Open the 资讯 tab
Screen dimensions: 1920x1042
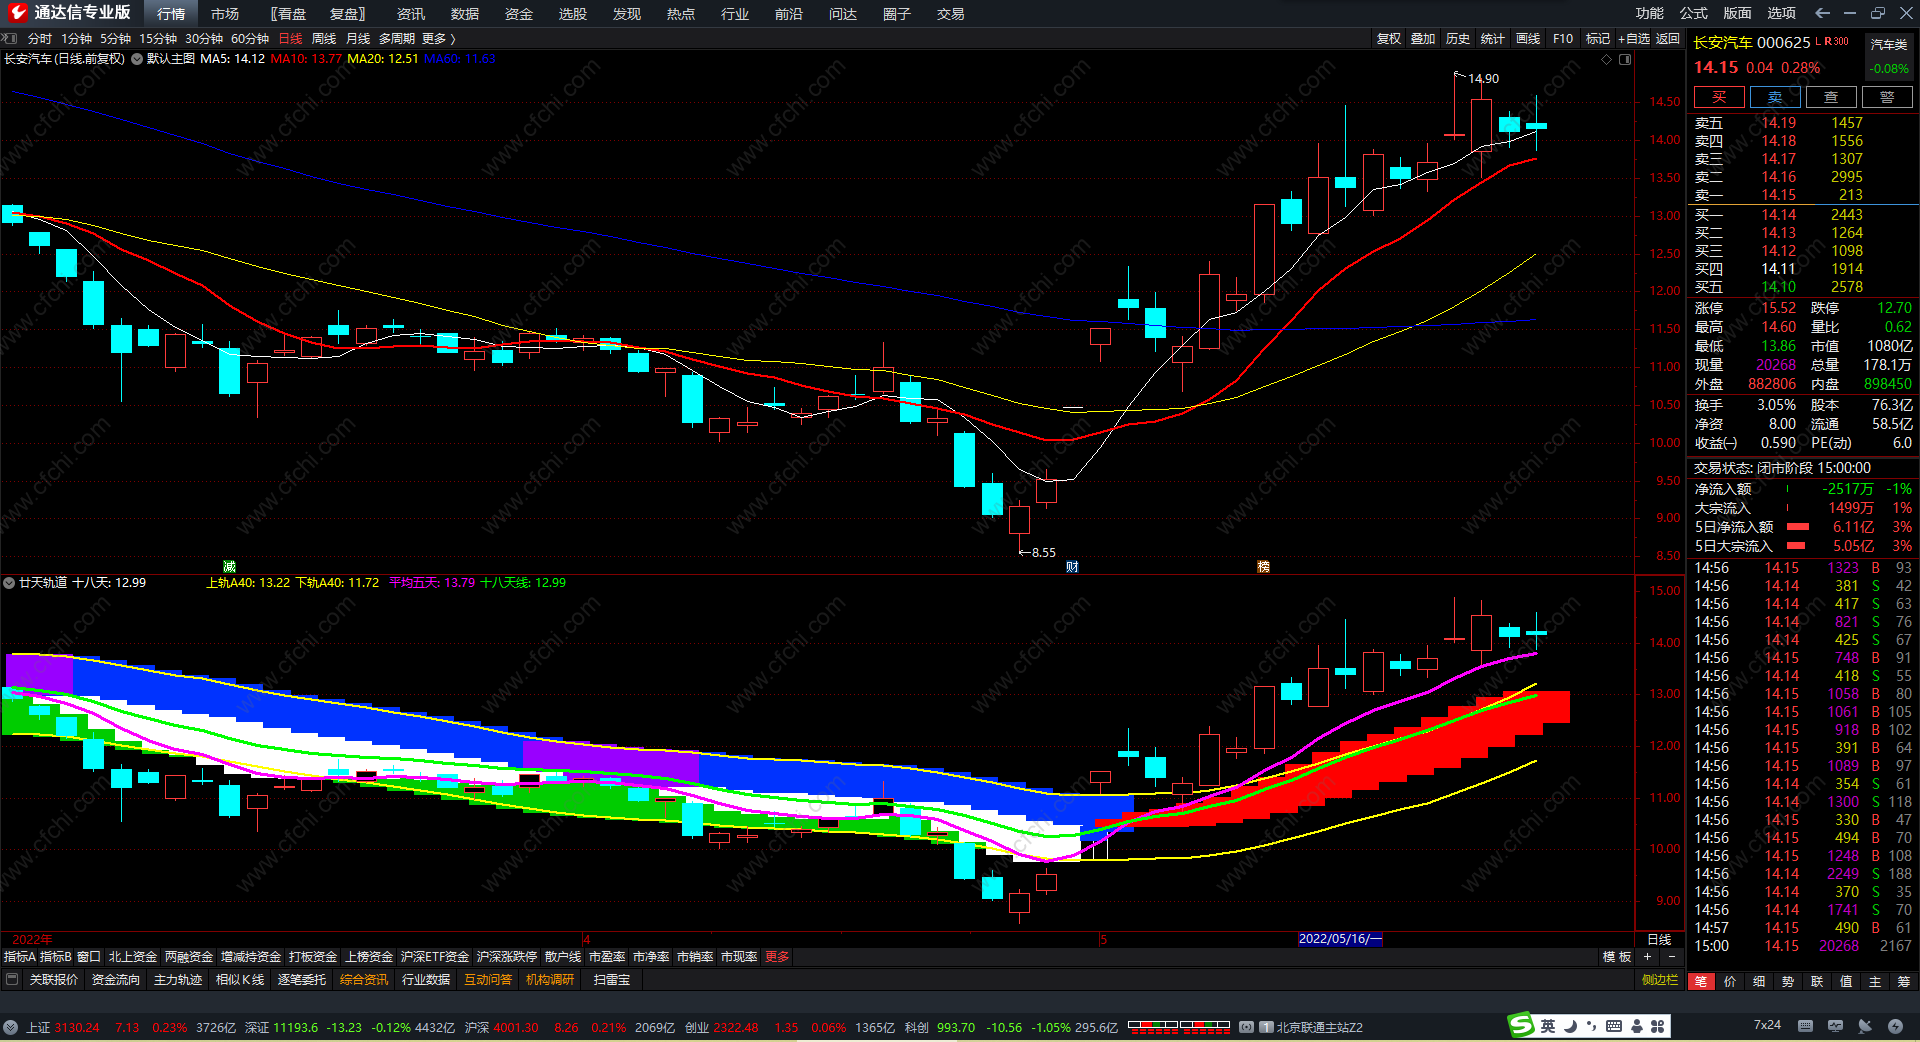pyautogui.click(x=411, y=14)
